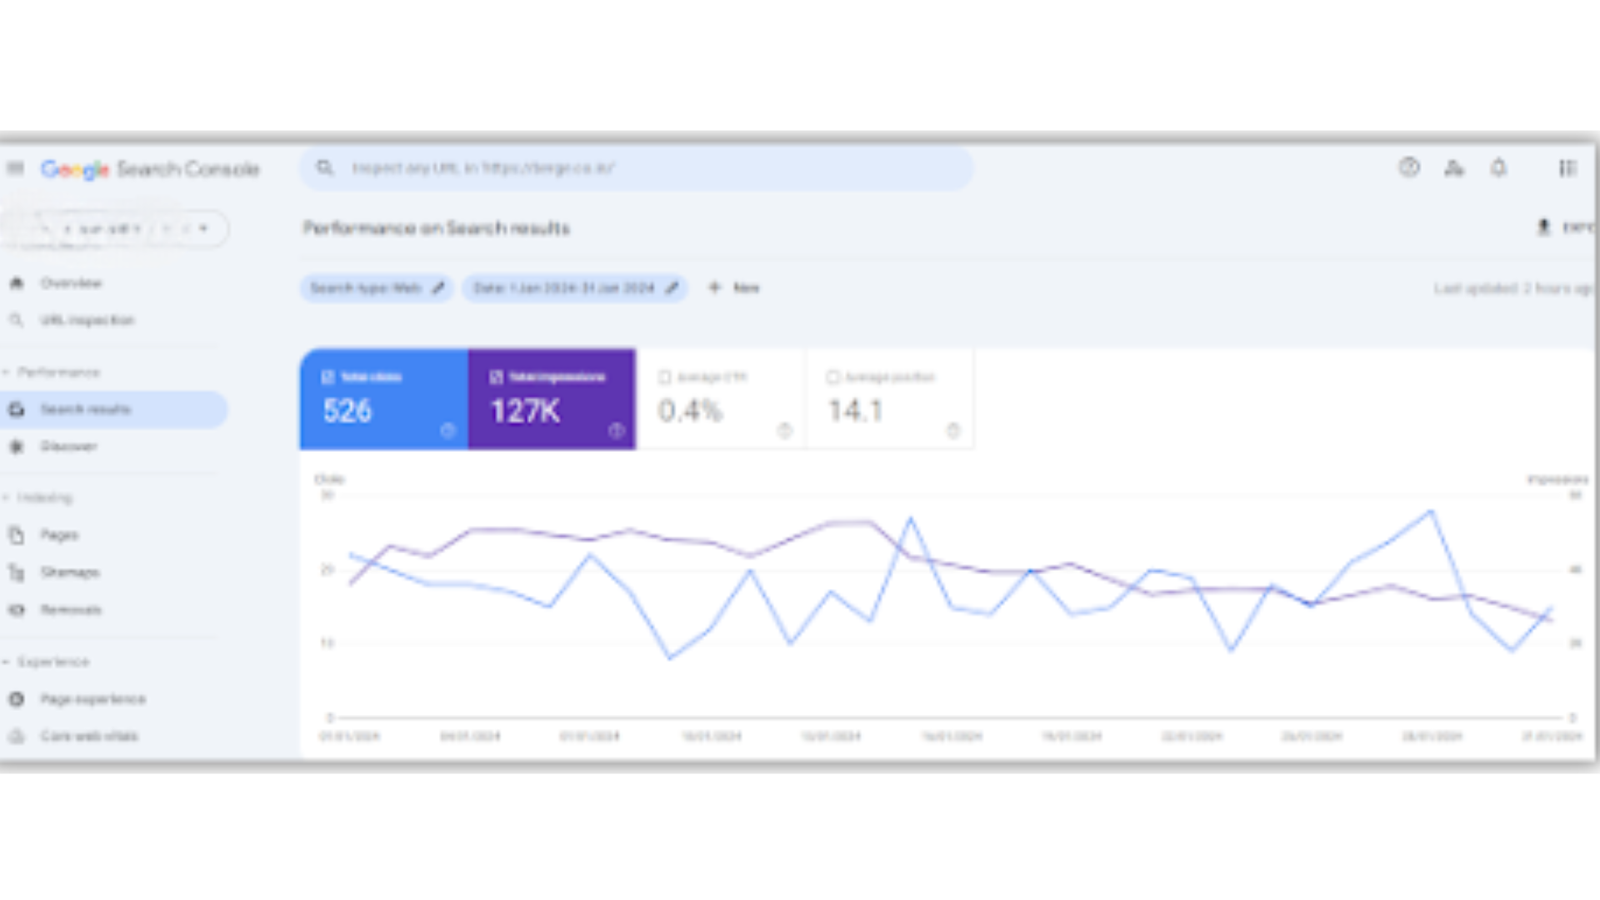The width and height of the screenshot is (1600, 900).
Task: Enable the Average position checkbox
Action: pos(832,377)
